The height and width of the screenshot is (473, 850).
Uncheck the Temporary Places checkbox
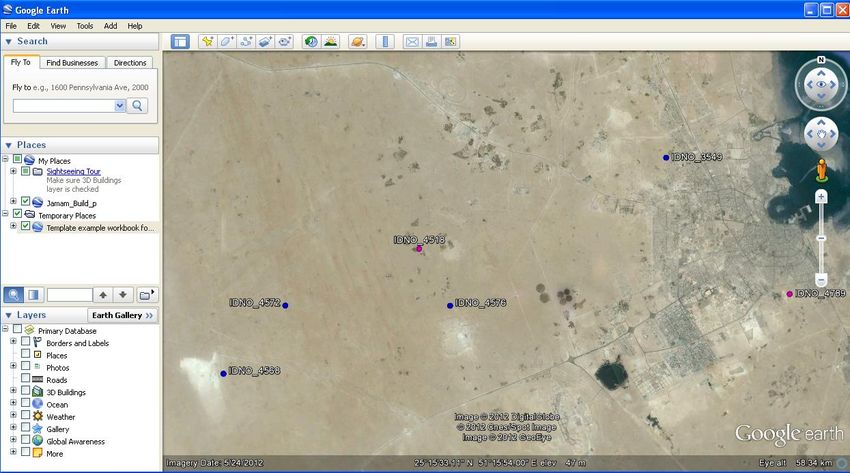[17, 214]
